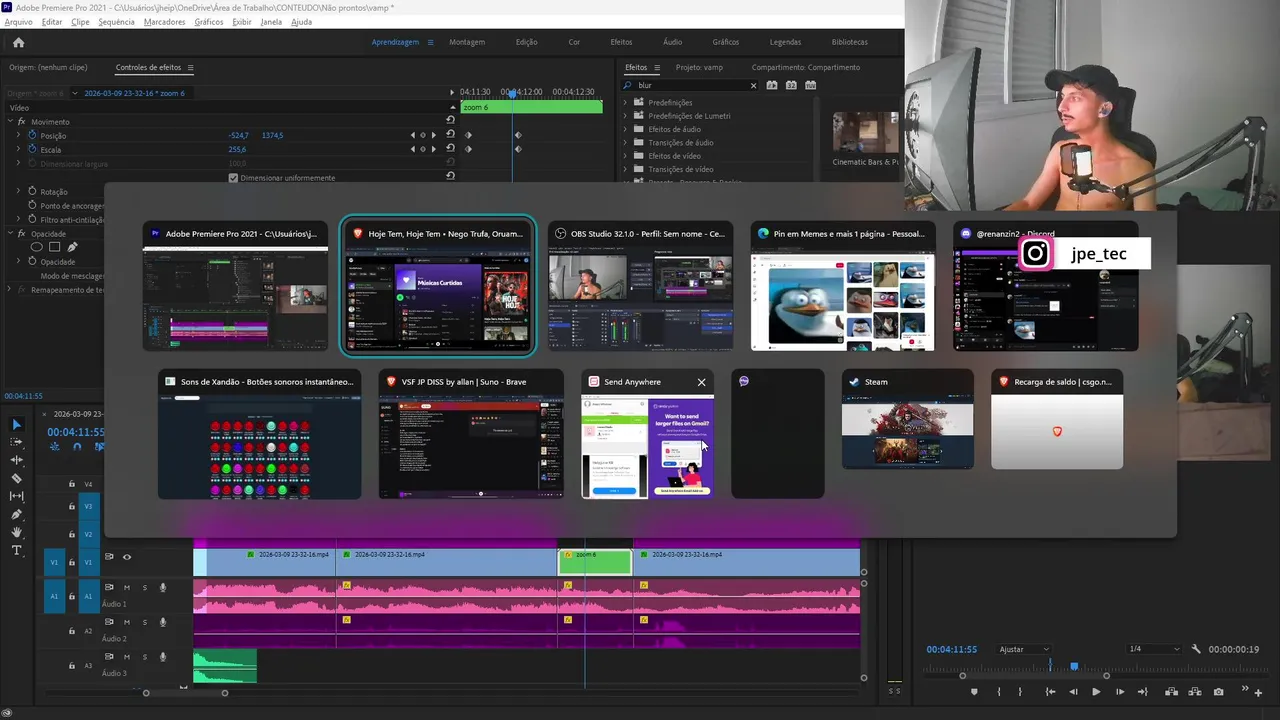Click Export Frame camera icon
1280x720 pixels.
tap(1218, 691)
